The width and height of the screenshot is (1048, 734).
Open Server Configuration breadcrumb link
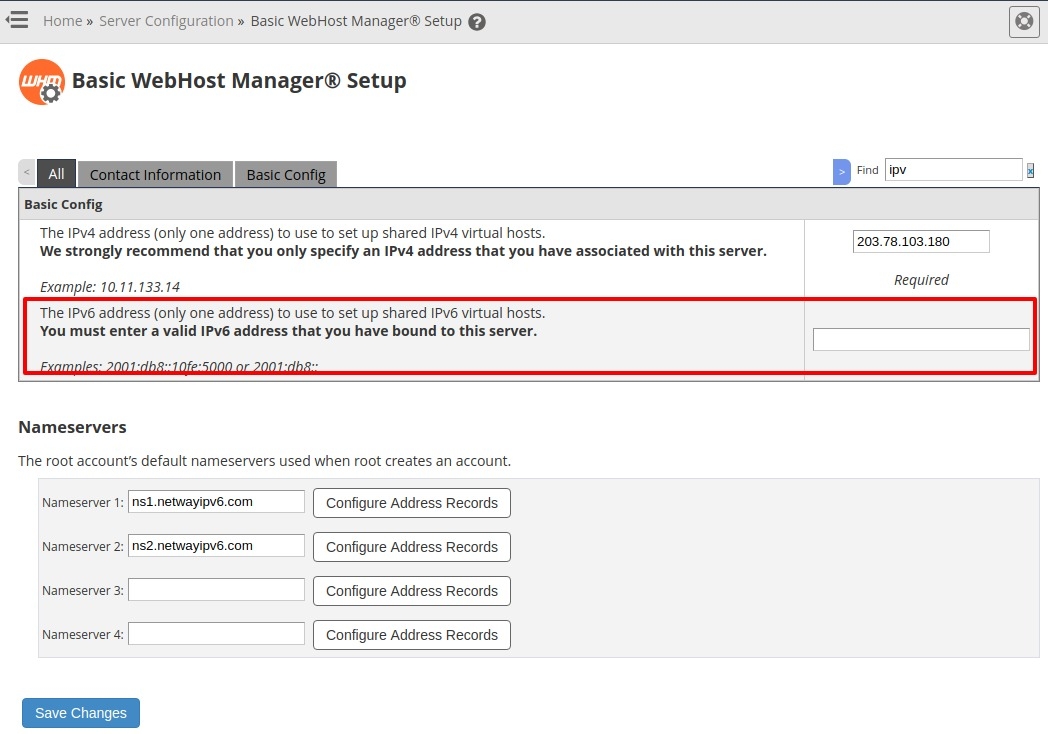tap(166, 21)
